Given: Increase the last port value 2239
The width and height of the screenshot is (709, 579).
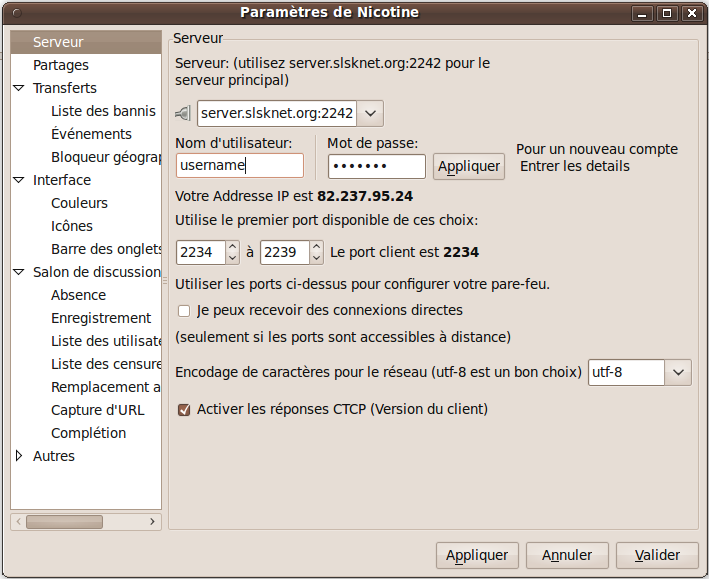Looking at the screenshot, I should 317,246.
